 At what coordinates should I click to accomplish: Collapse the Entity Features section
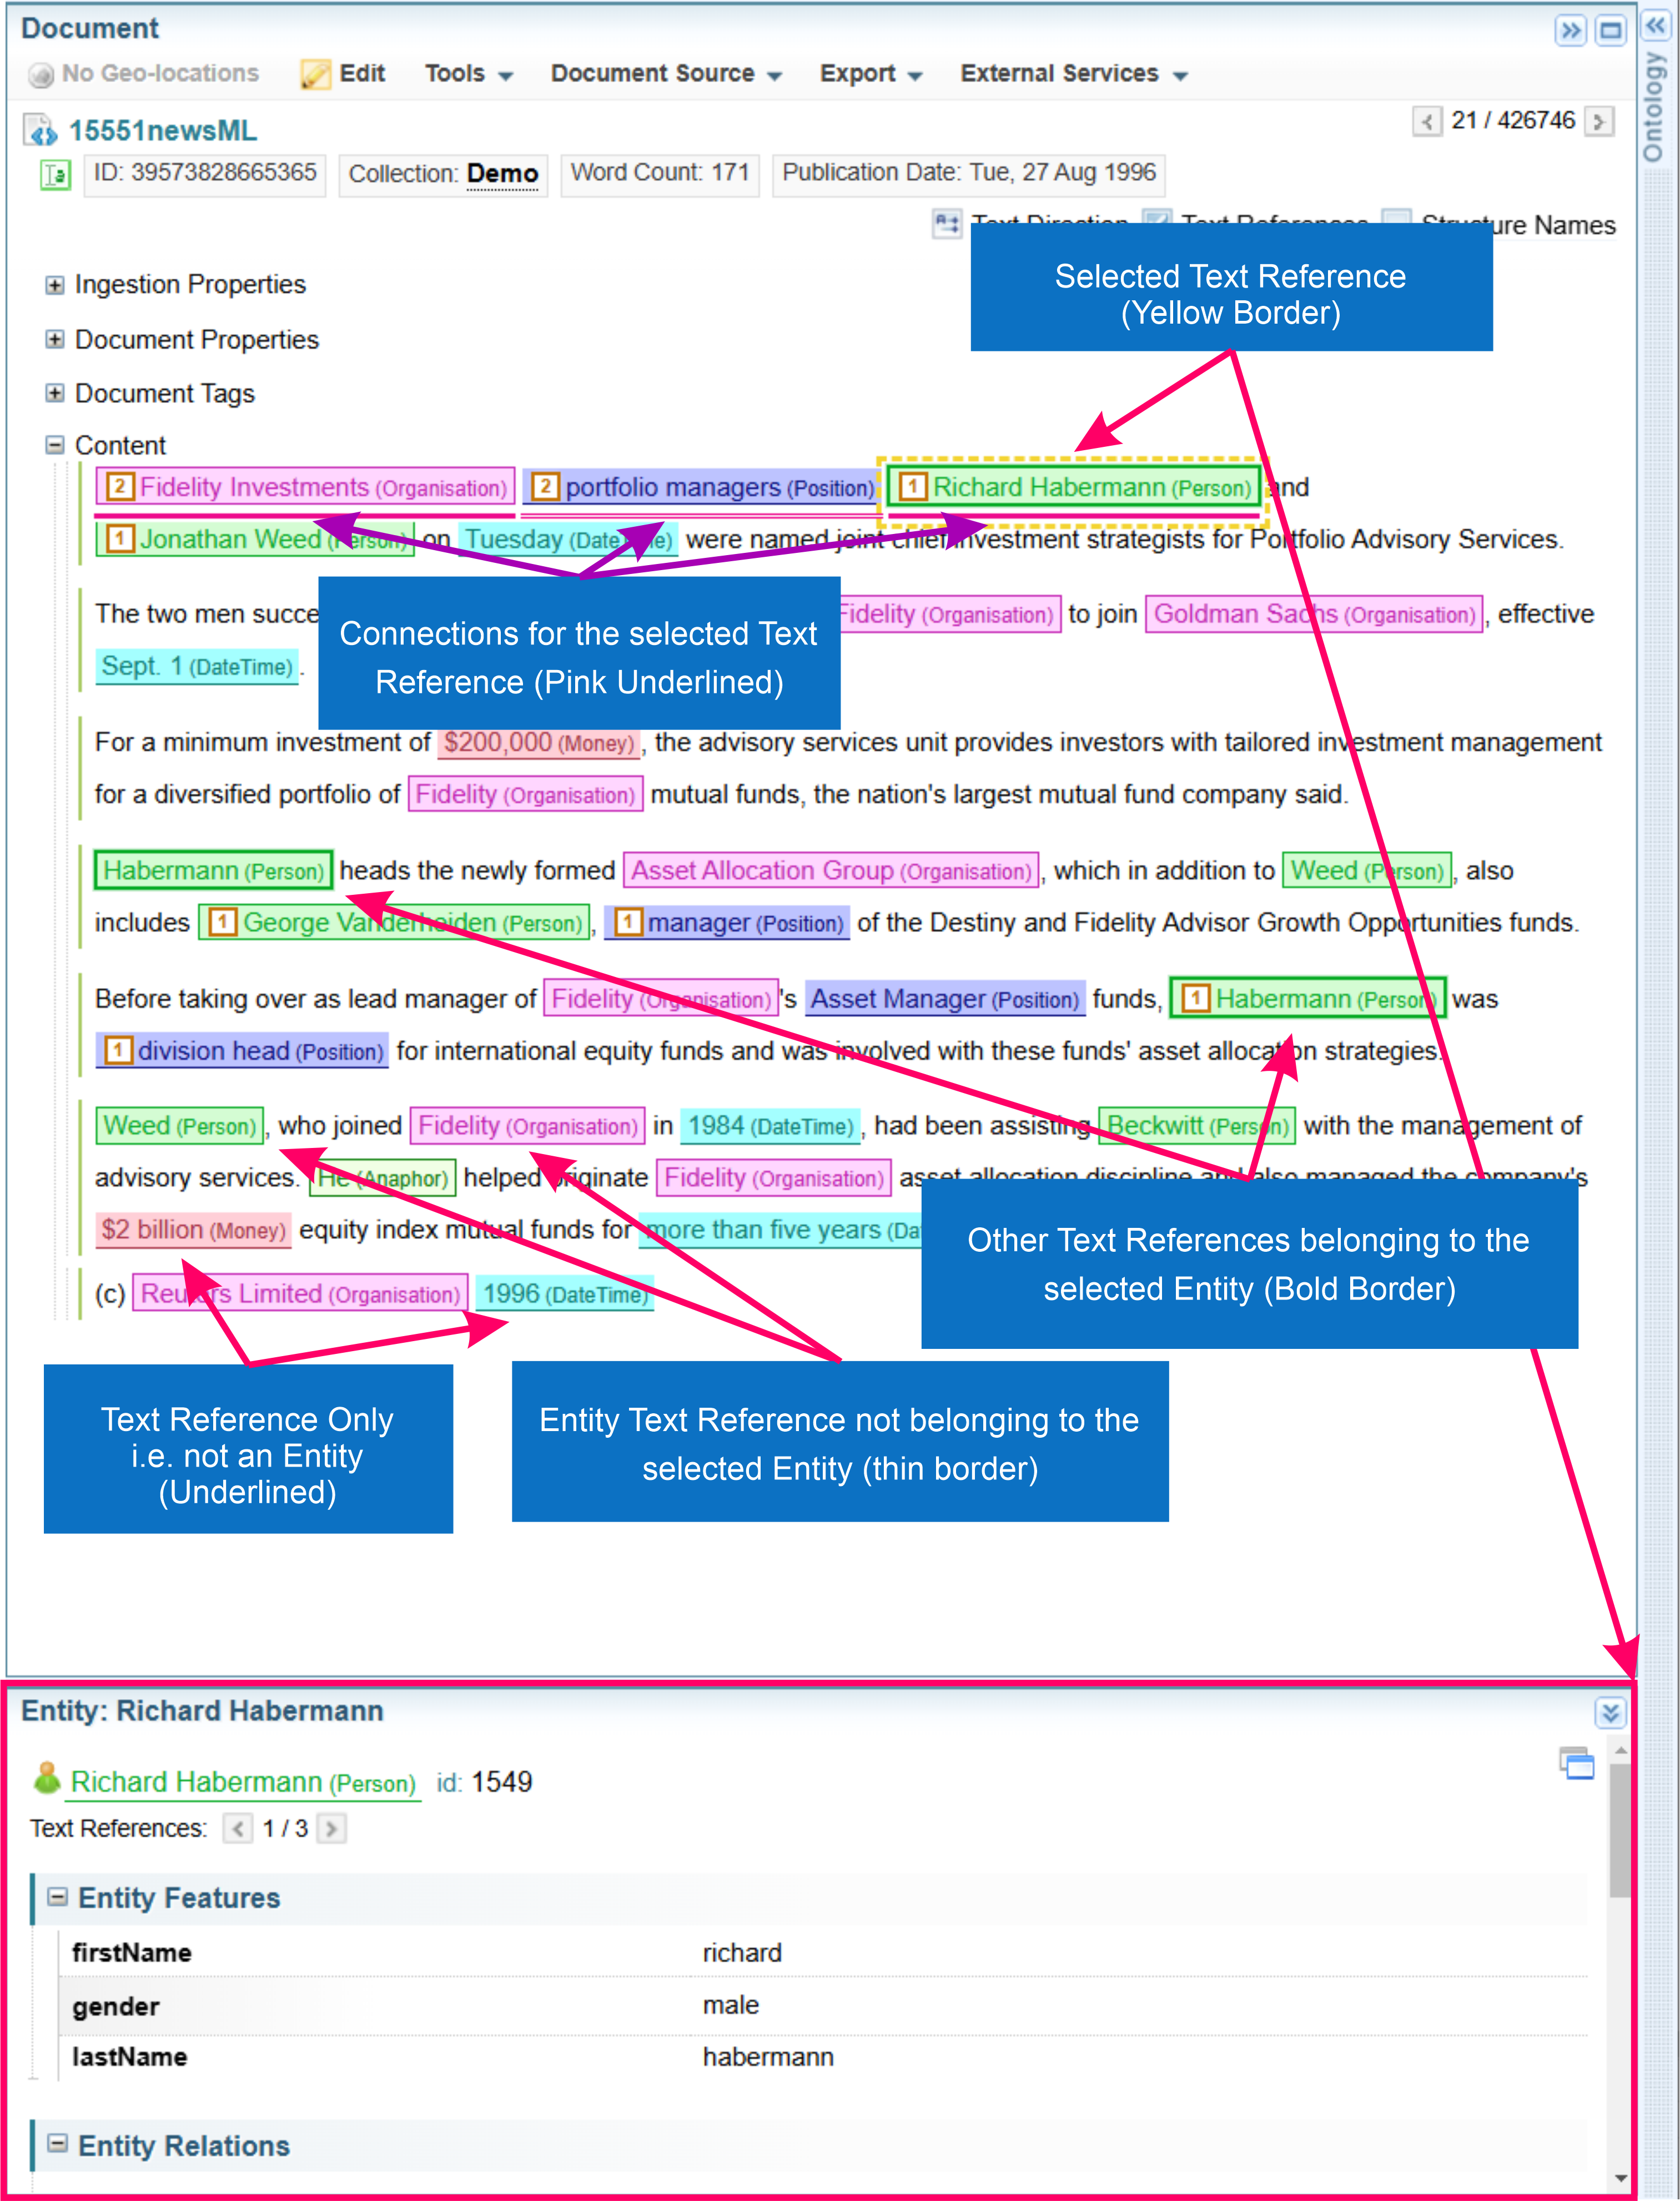tap(58, 1897)
